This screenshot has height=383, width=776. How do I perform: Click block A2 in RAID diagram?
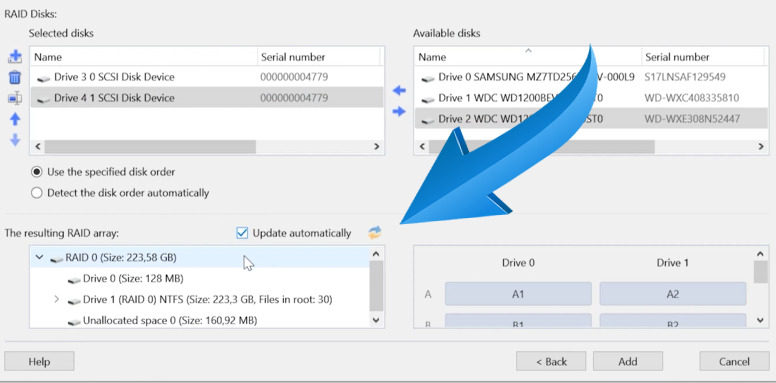(x=673, y=294)
